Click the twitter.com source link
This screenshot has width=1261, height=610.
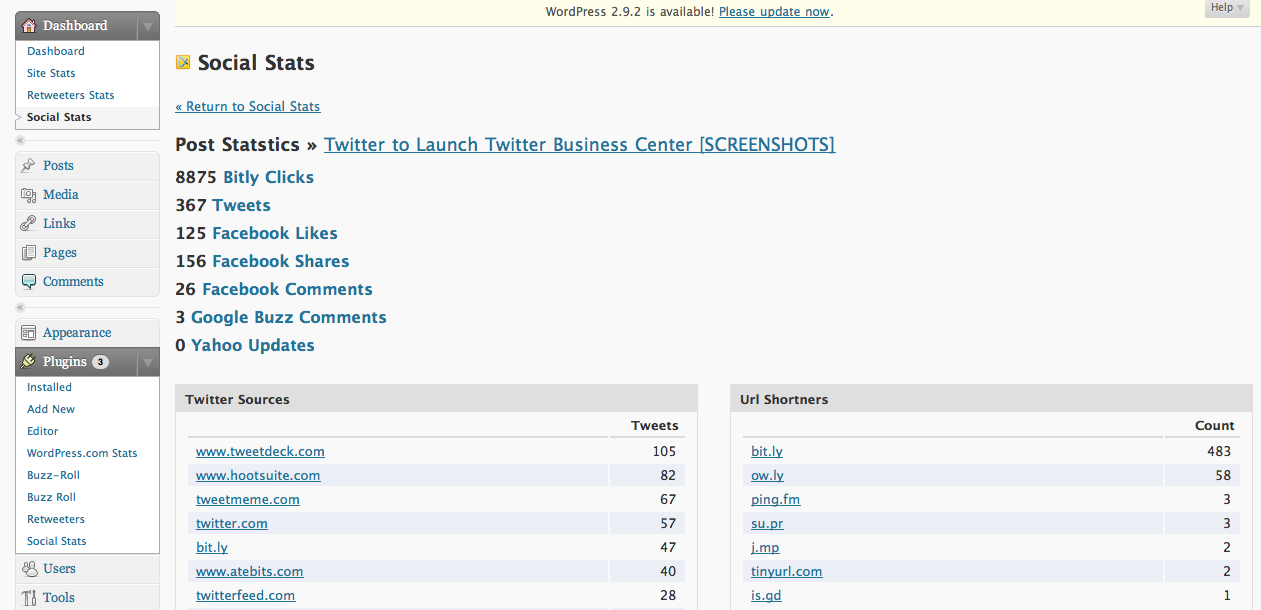click(232, 523)
